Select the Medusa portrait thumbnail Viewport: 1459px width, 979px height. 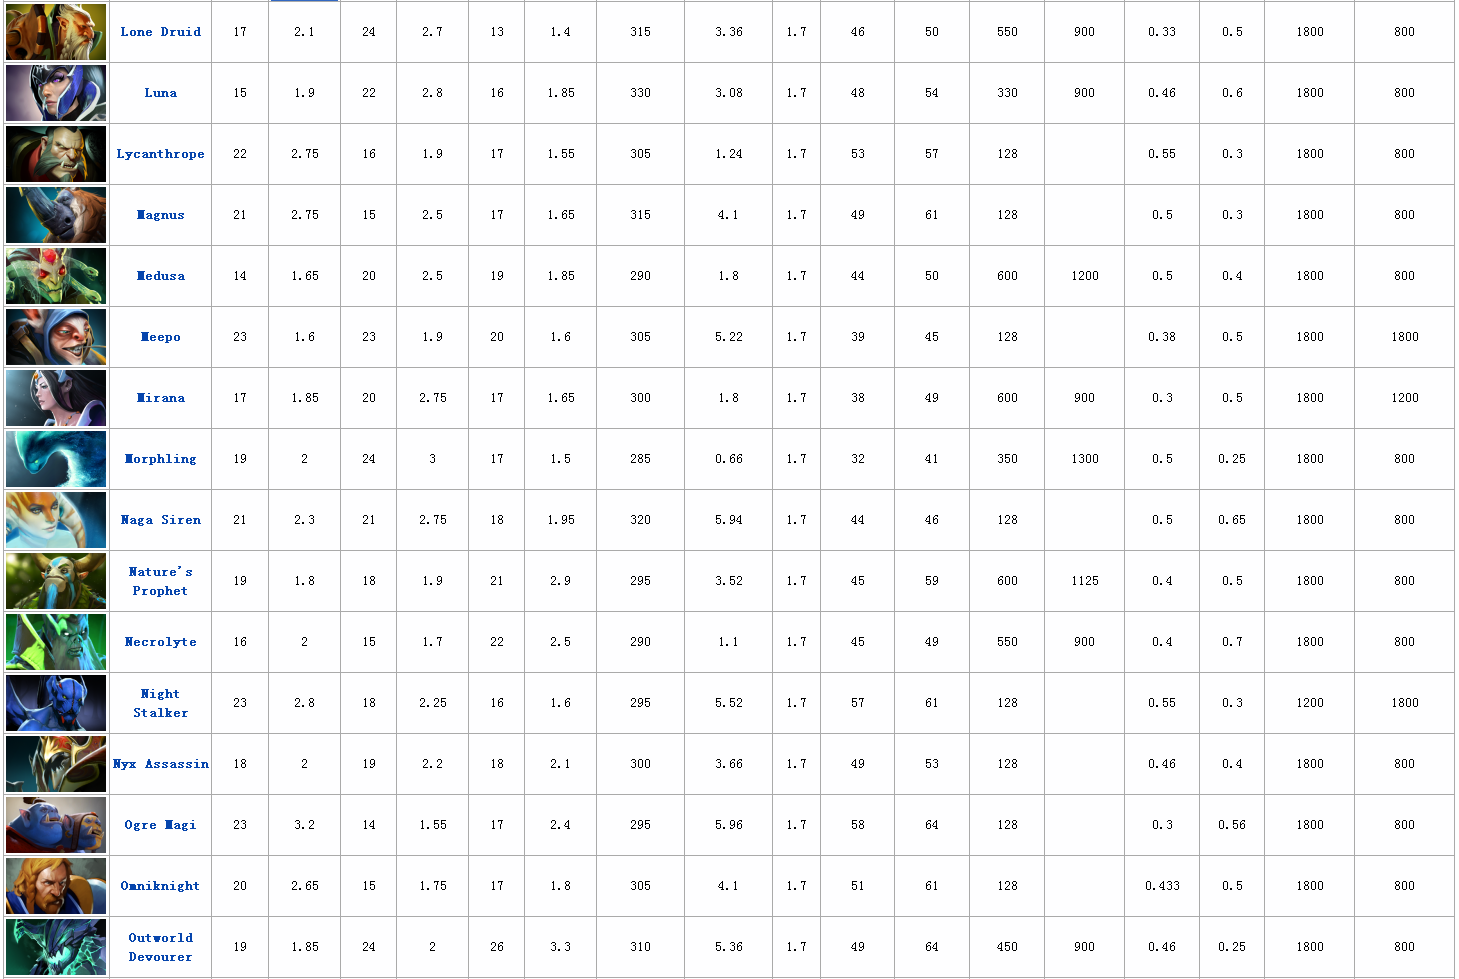[x=56, y=276]
